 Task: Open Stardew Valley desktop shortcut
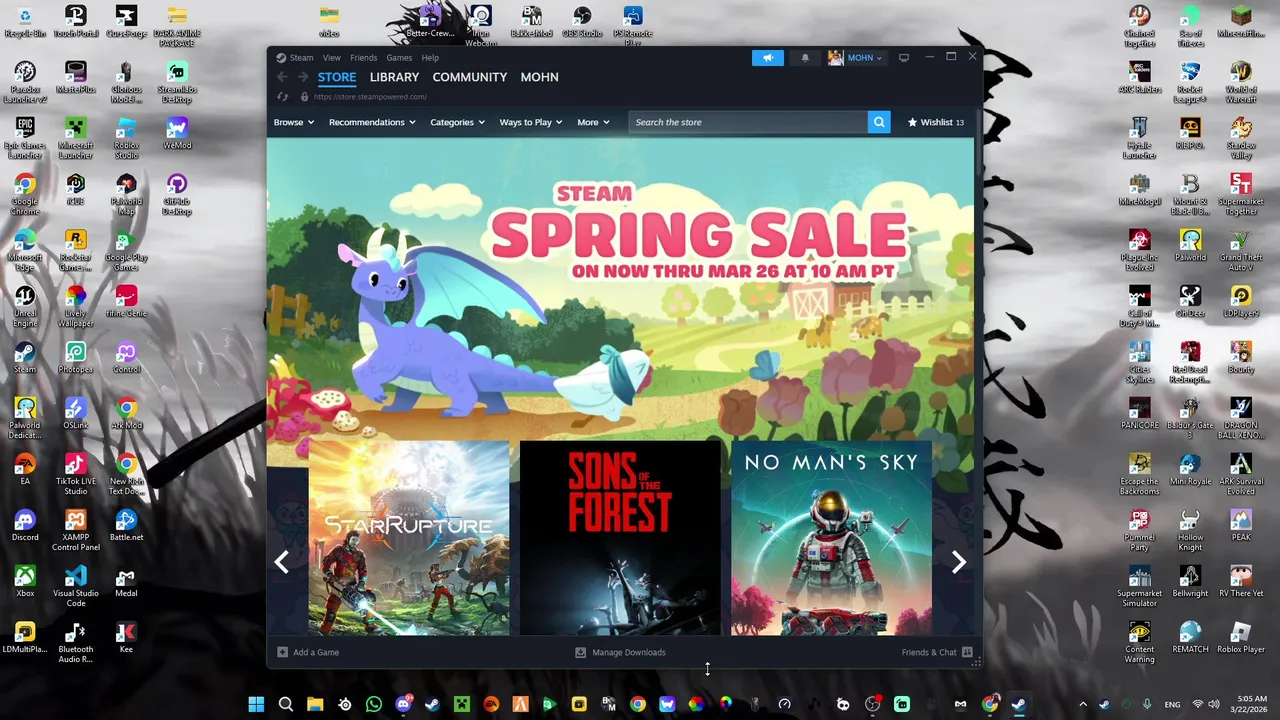tap(1241, 138)
